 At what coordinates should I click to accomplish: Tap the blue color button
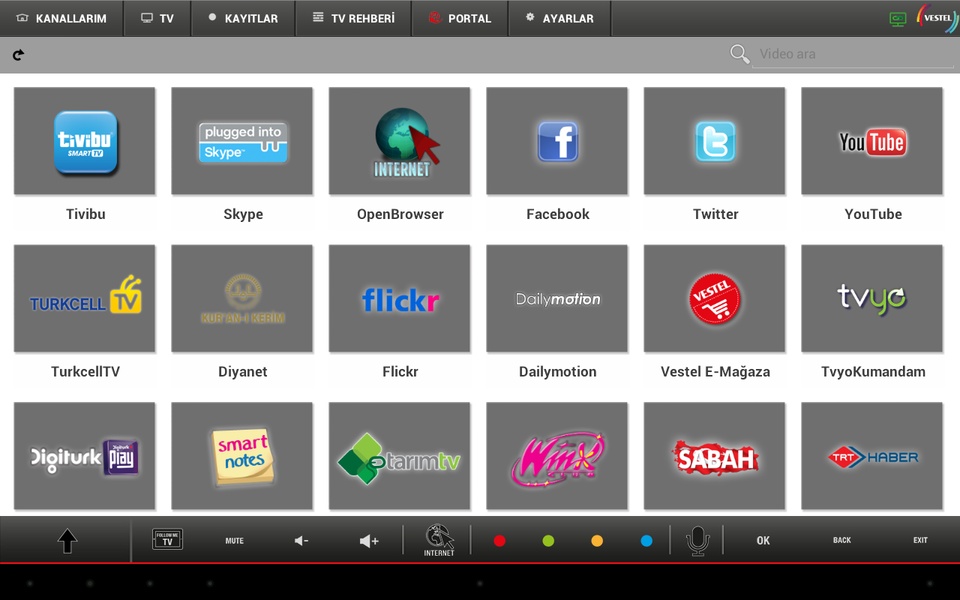tap(647, 541)
